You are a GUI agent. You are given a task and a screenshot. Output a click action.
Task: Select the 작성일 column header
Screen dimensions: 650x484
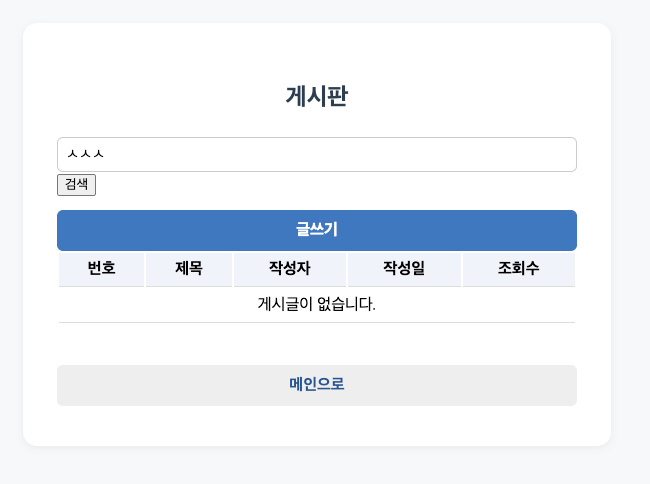tap(404, 269)
